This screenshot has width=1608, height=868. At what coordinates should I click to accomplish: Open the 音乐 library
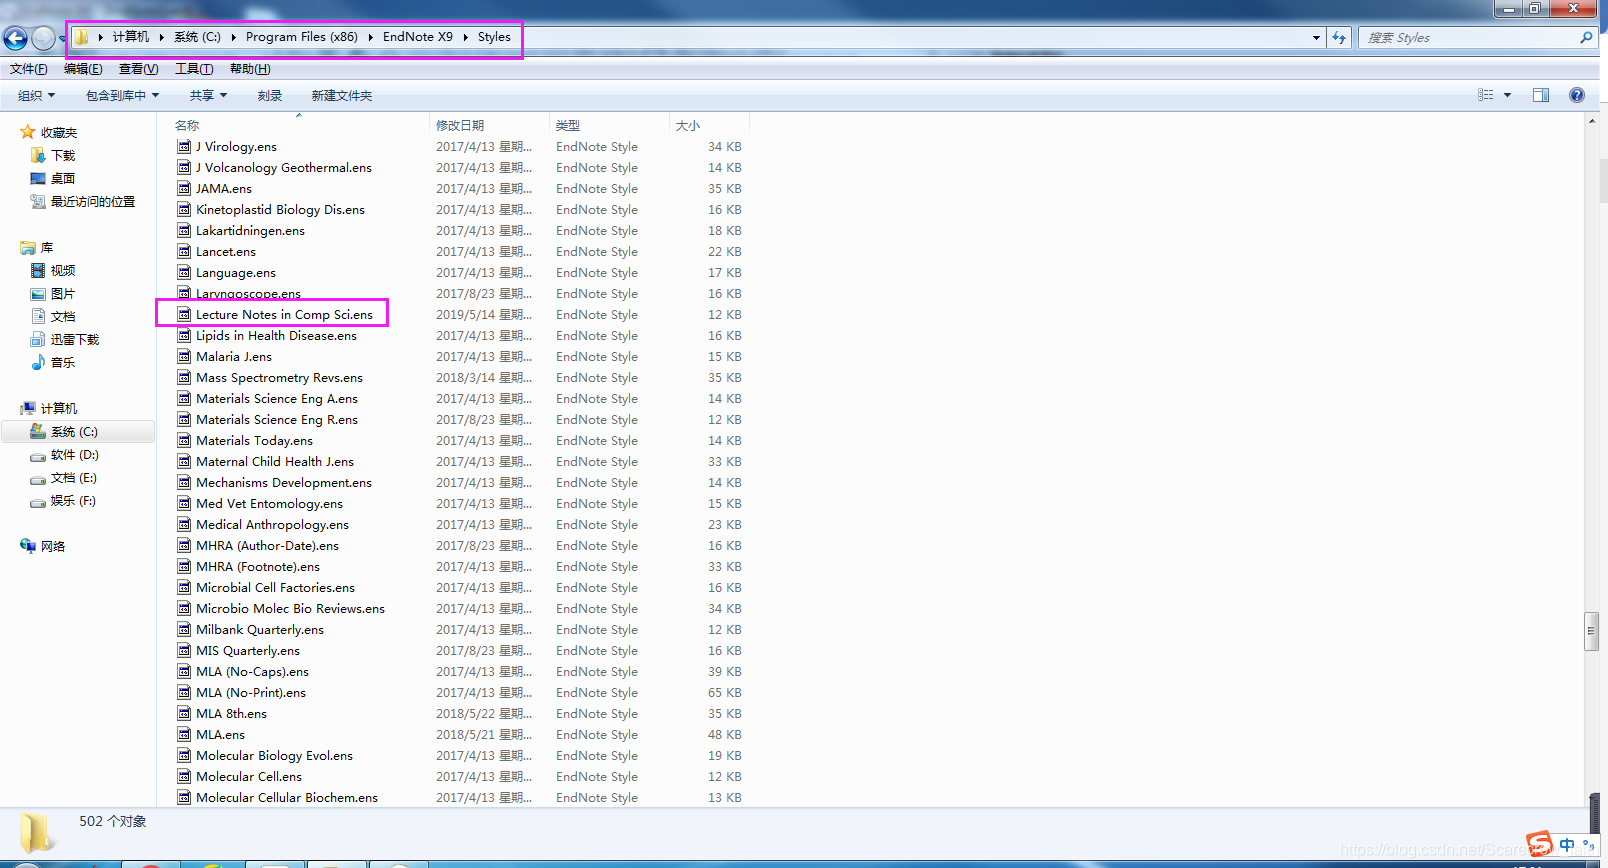[x=63, y=362]
